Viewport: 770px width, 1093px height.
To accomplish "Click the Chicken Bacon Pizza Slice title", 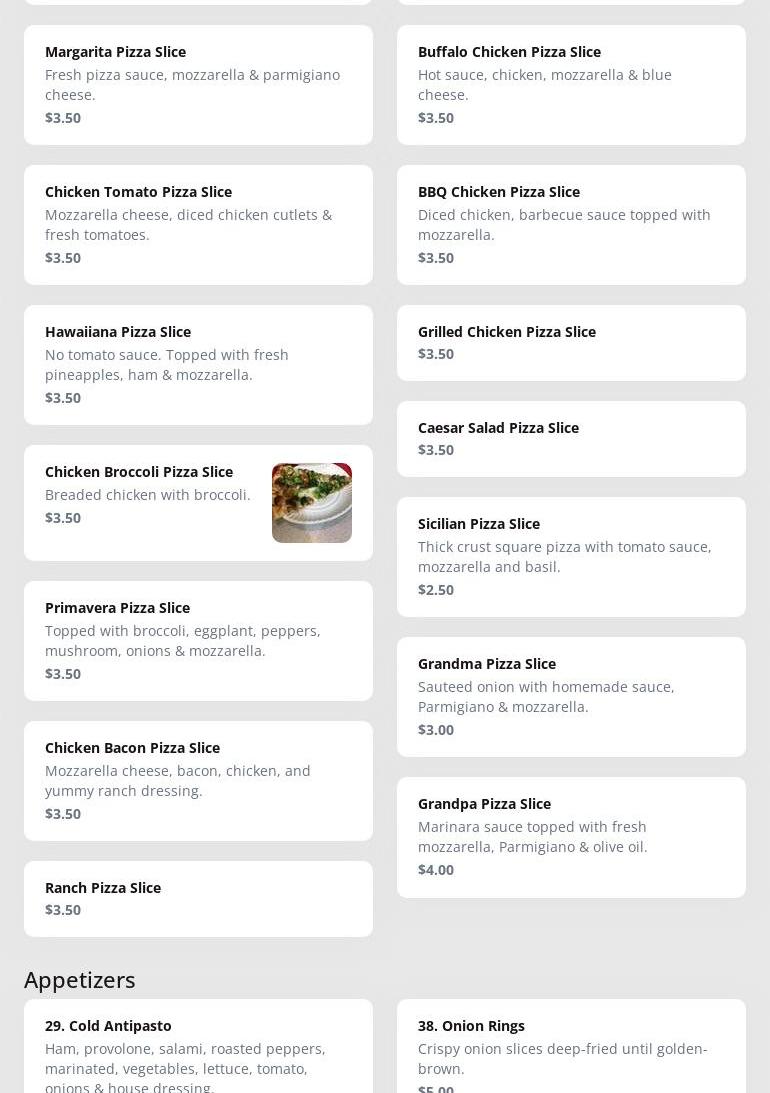I will (x=132, y=747).
